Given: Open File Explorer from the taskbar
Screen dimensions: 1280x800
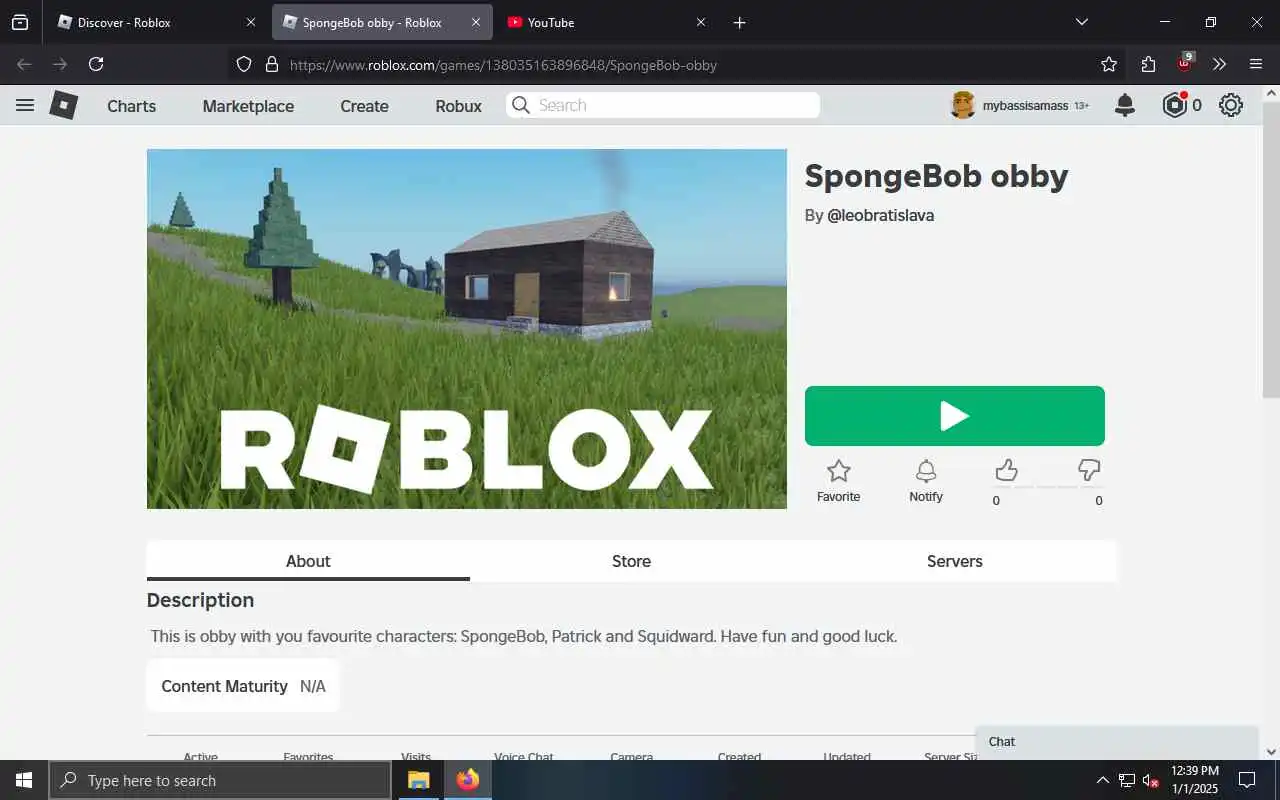Looking at the screenshot, I should 418,780.
